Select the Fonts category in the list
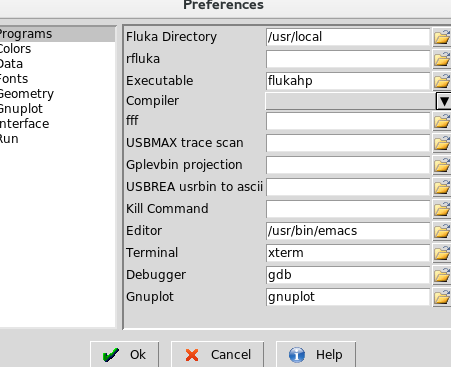The image size is (451, 367). coord(14,79)
